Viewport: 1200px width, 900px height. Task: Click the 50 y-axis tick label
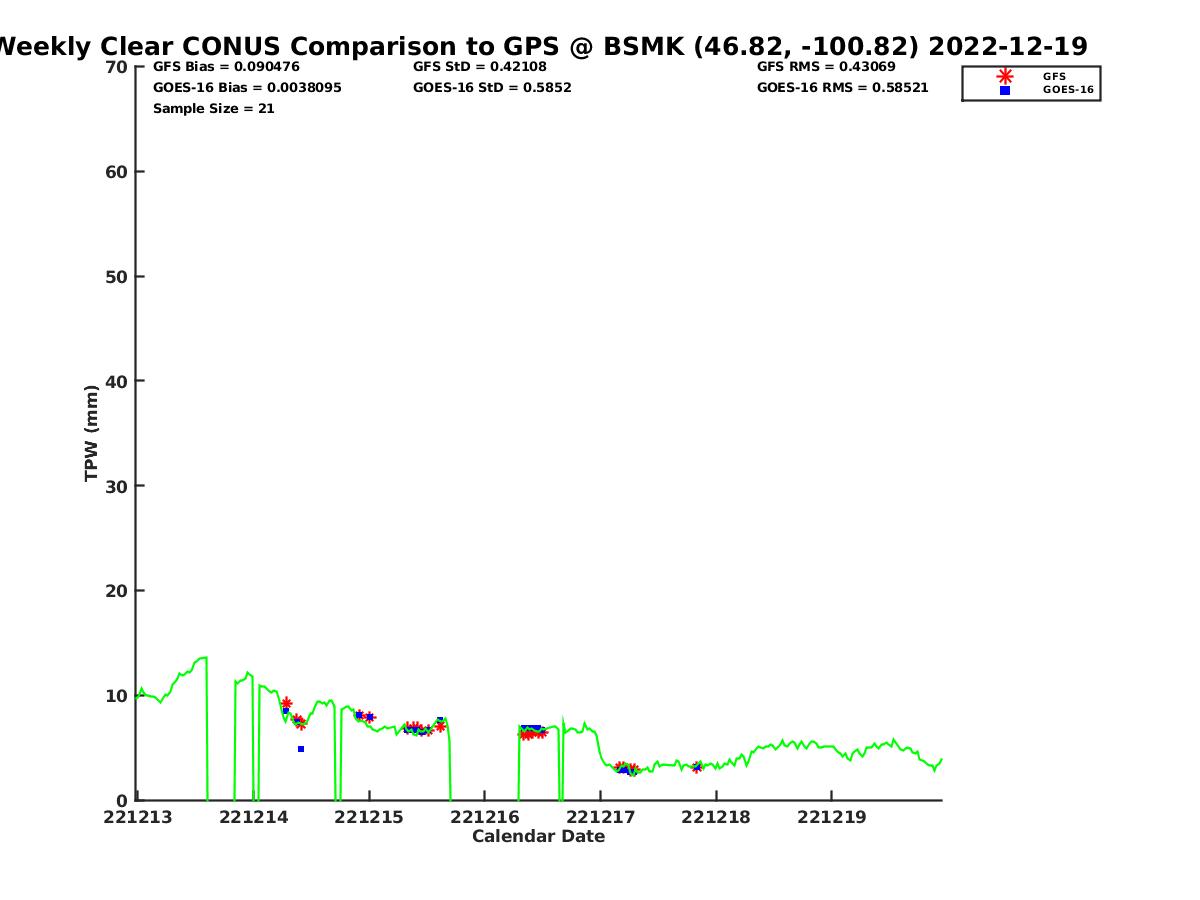[x=116, y=277]
